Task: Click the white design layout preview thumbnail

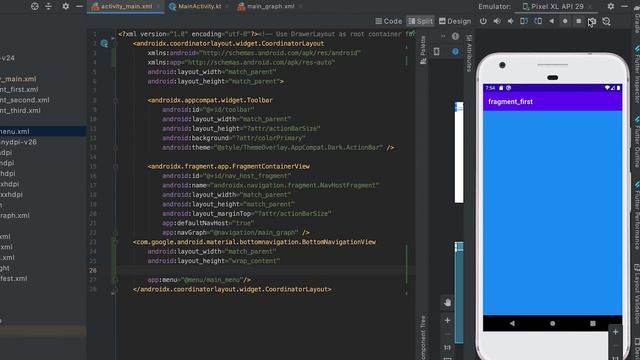Action: coord(459,152)
